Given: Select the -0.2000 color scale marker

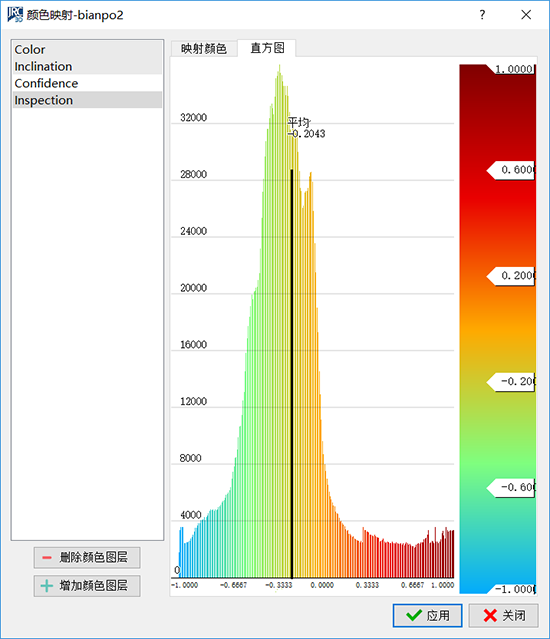Looking at the screenshot, I should 511,382.
